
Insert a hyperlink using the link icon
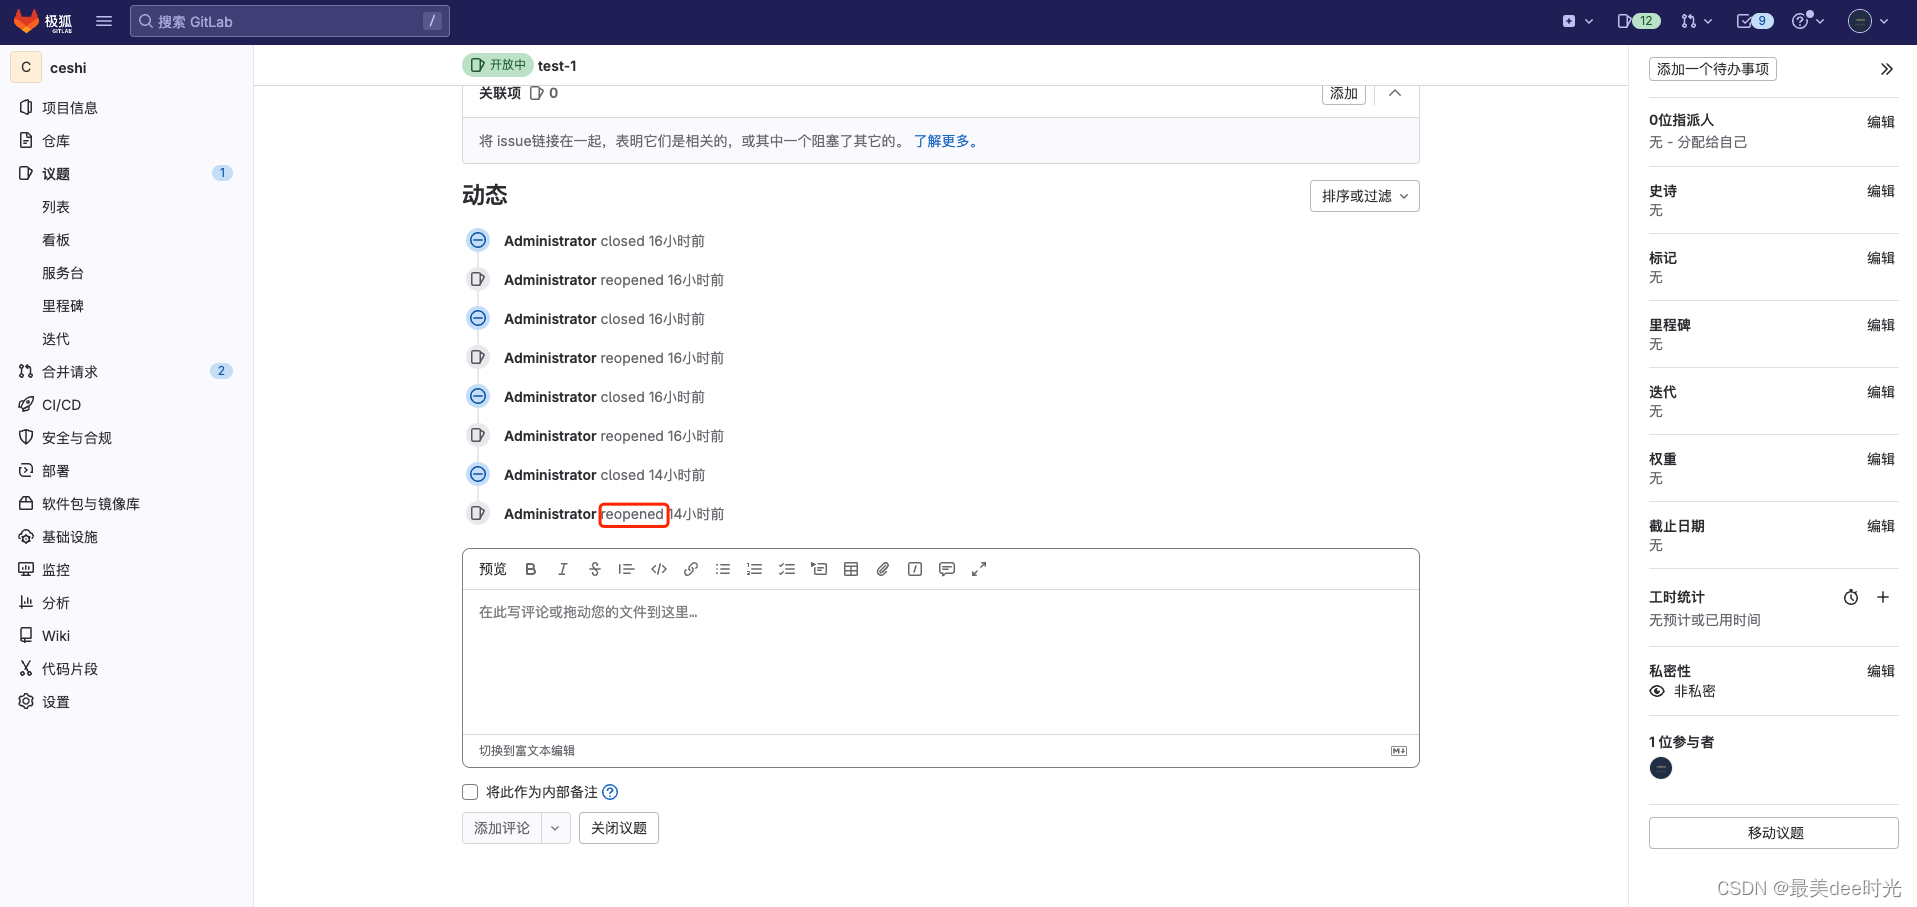coord(690,569)
